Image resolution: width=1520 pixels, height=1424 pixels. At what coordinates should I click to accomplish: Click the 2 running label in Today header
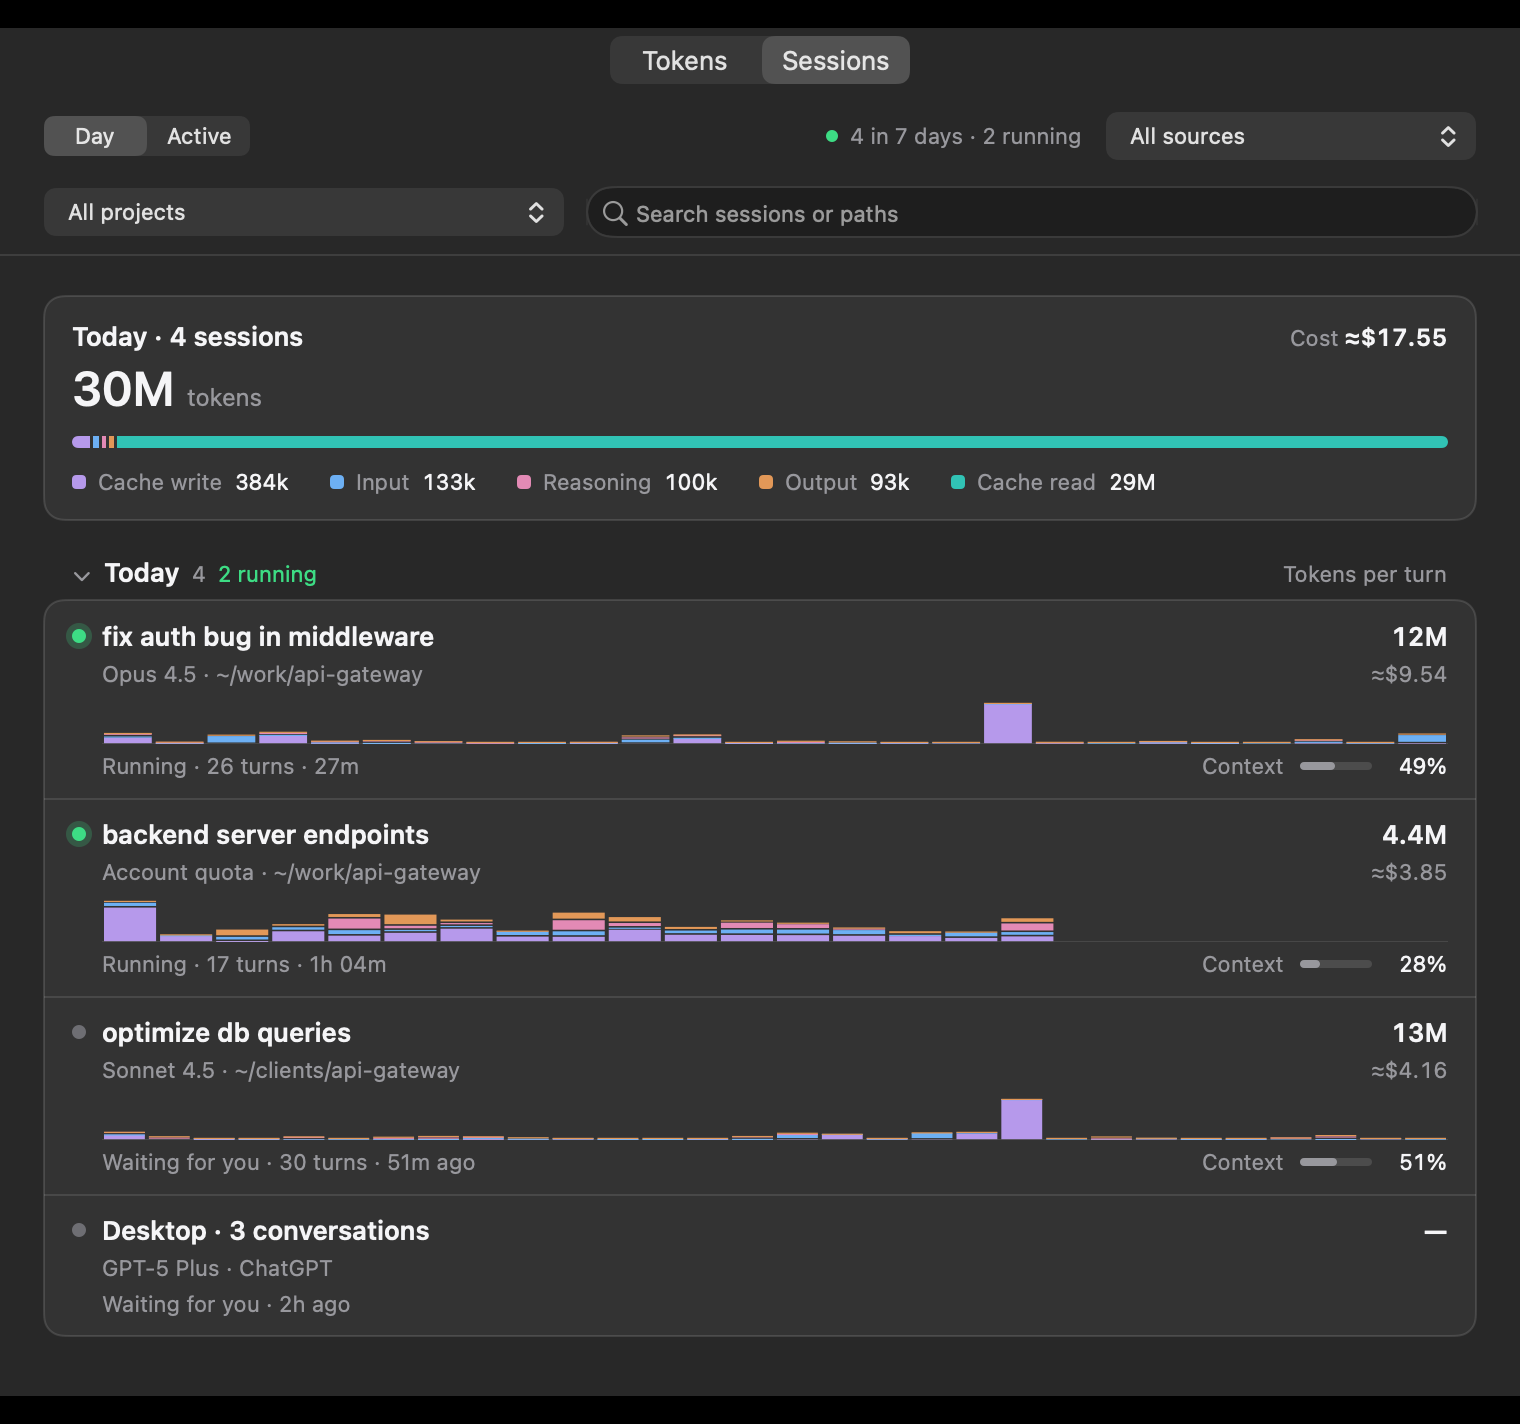(267, 574)
